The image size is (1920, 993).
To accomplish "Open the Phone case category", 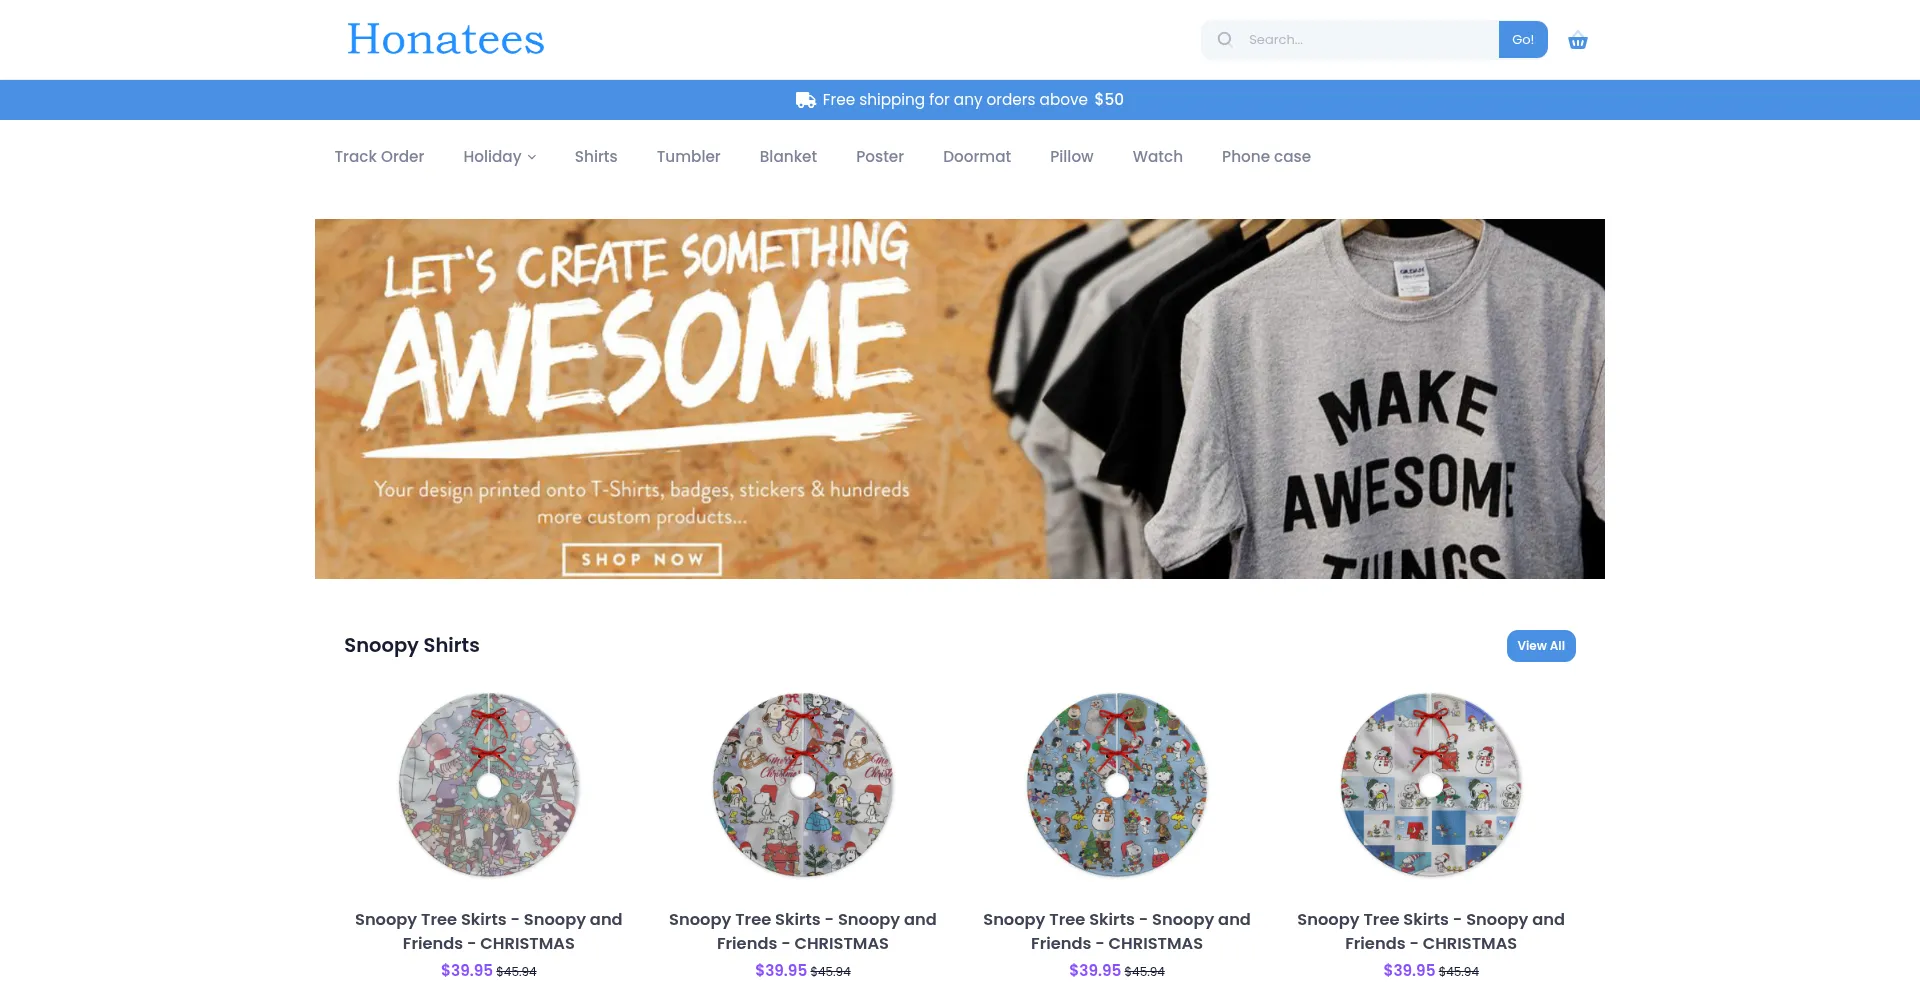I will (1265, 157).
